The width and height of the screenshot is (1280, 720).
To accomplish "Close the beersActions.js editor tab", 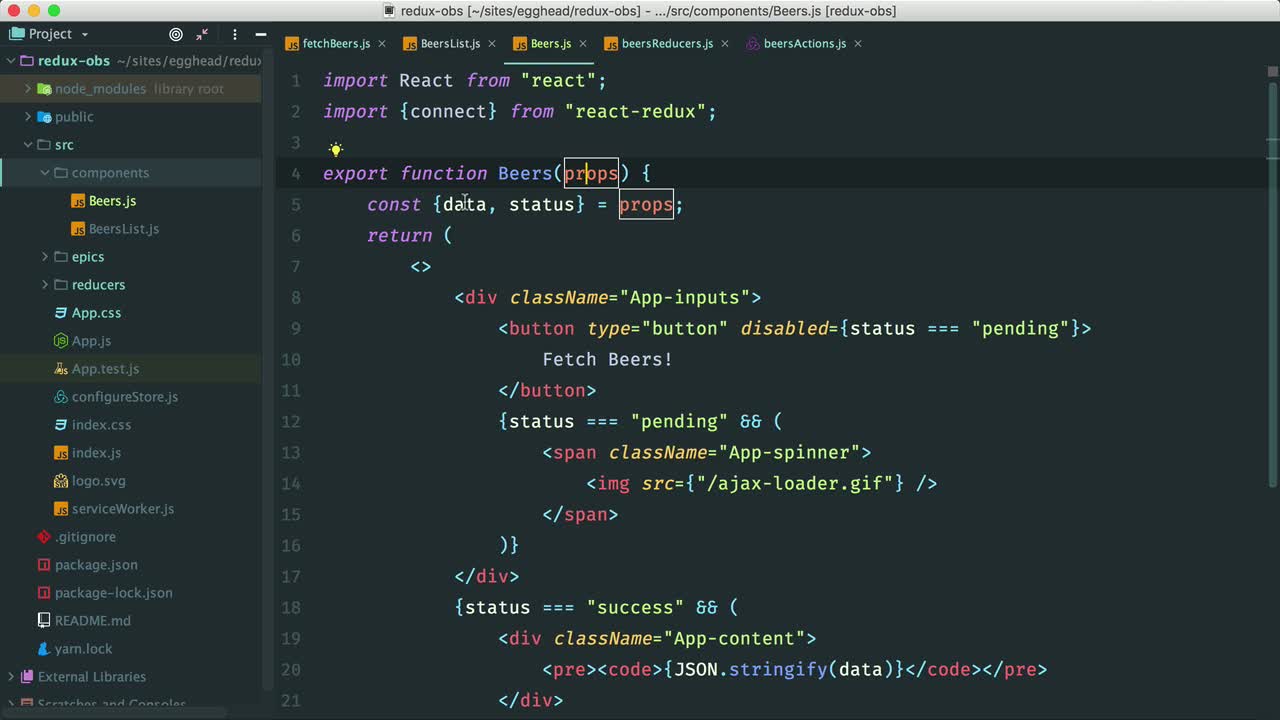I will point(858,44).
